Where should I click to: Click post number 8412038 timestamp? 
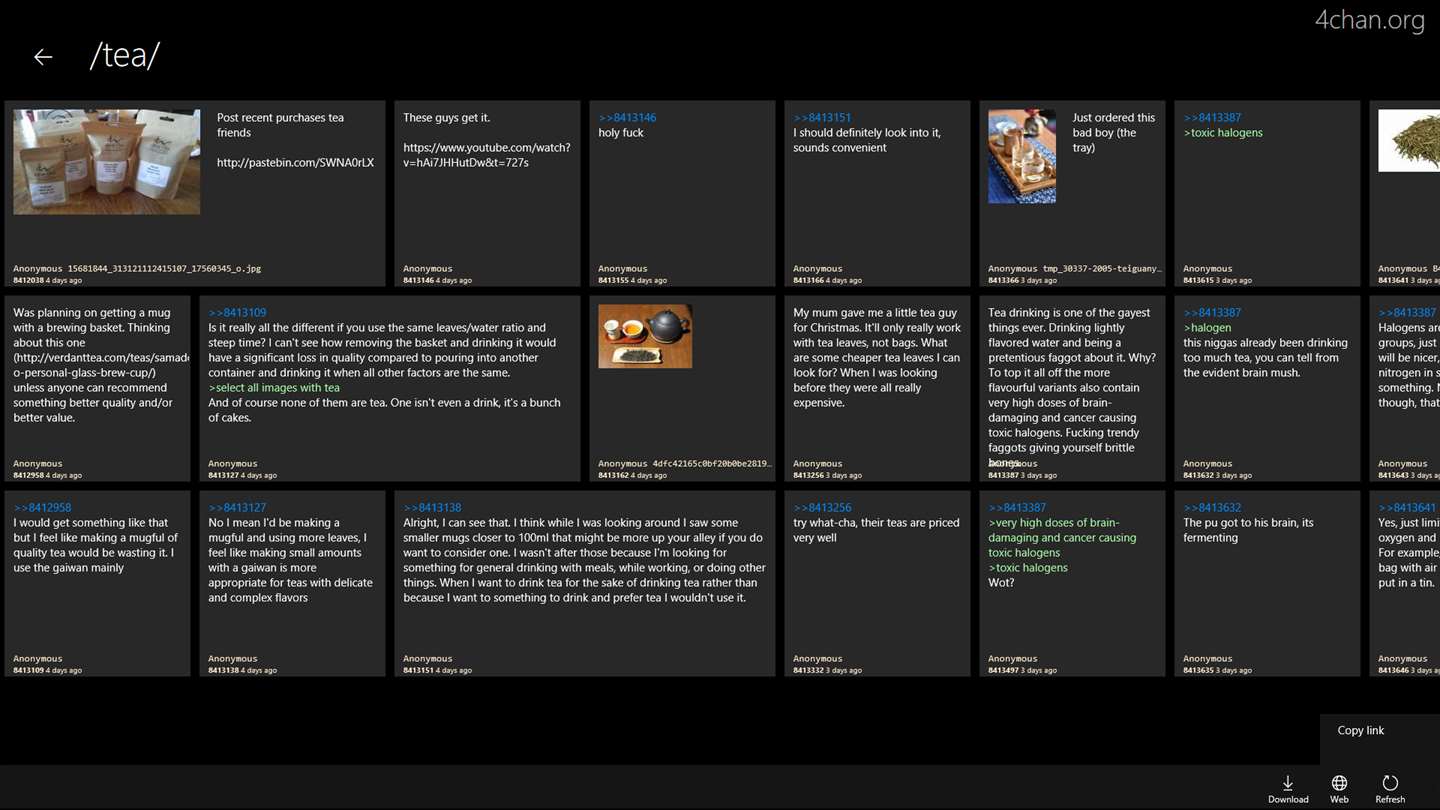(47, 281)
